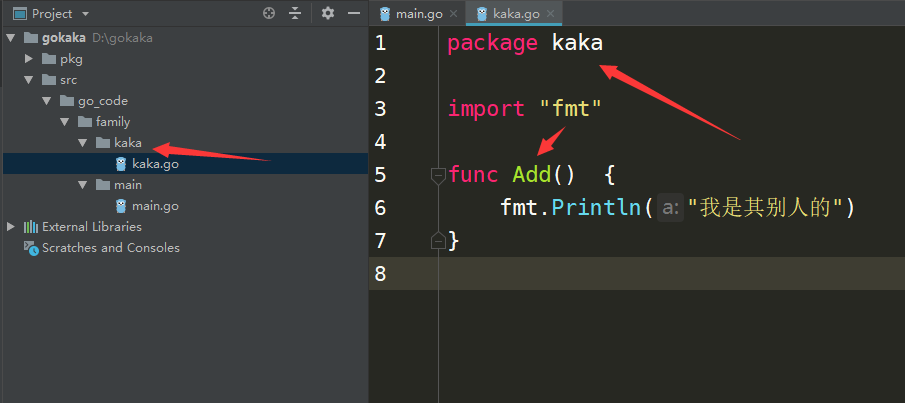Click the 'Println' call
This screenshot has height=403, width=905.
click(x=596, y=207)
